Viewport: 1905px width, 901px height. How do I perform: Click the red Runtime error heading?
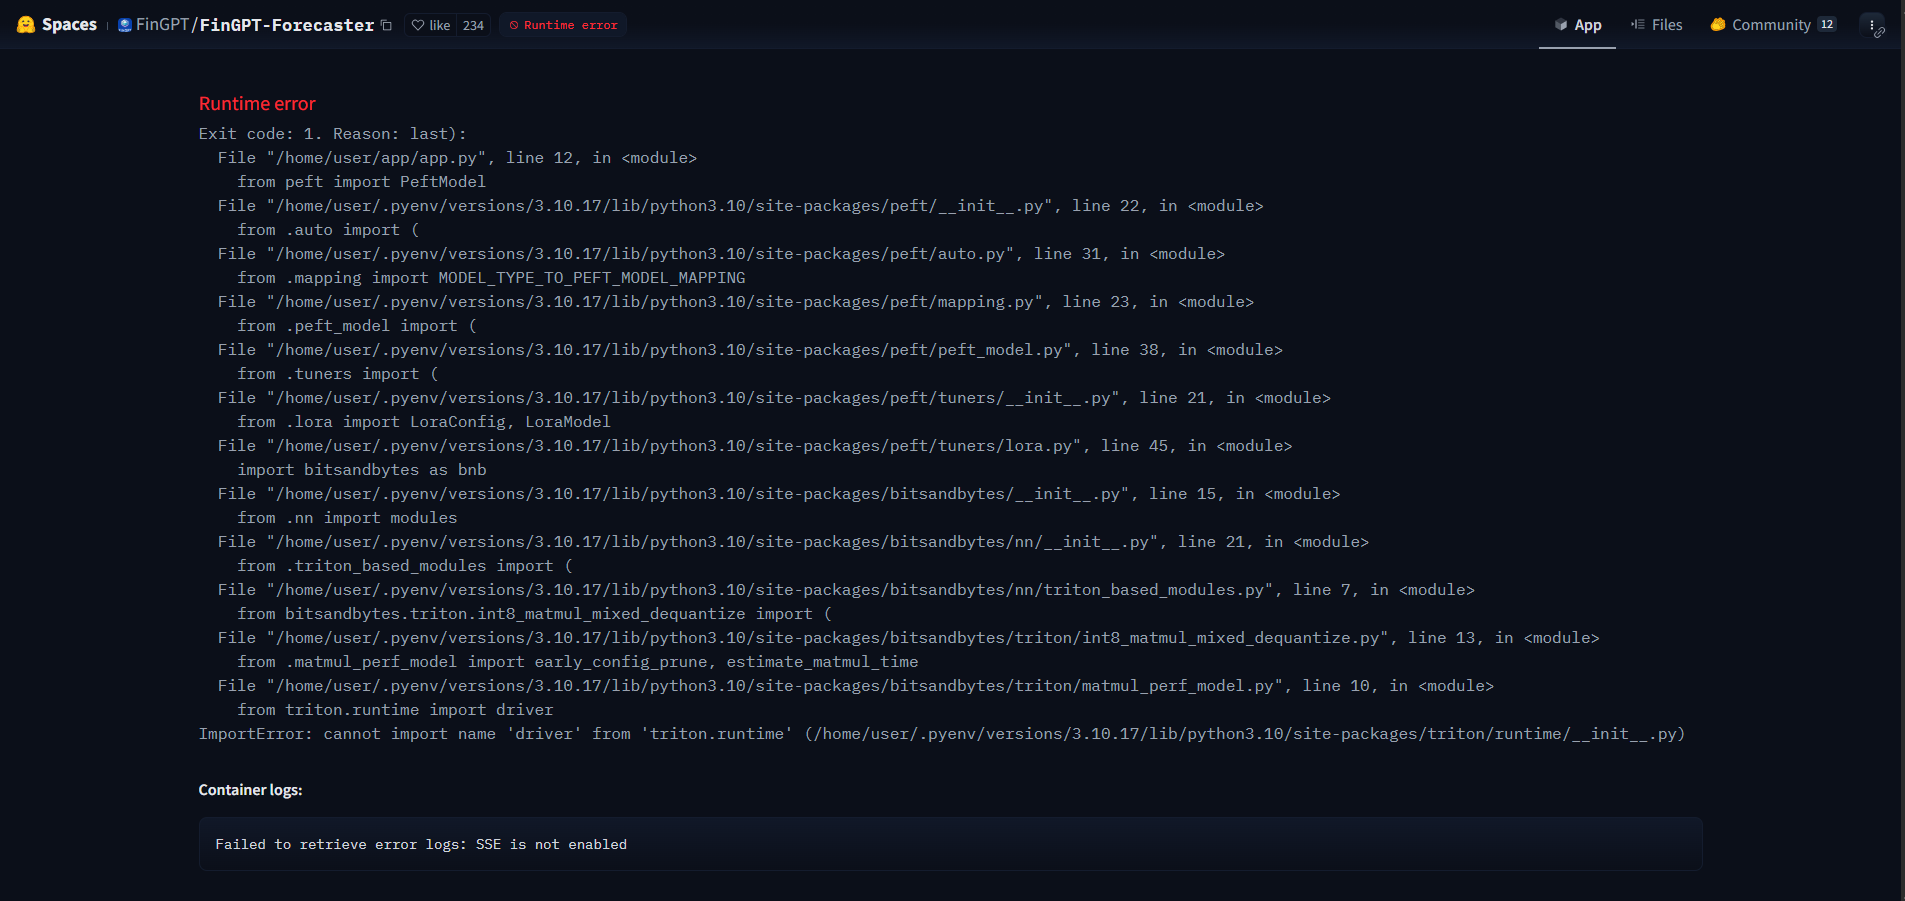pos(257,104)
